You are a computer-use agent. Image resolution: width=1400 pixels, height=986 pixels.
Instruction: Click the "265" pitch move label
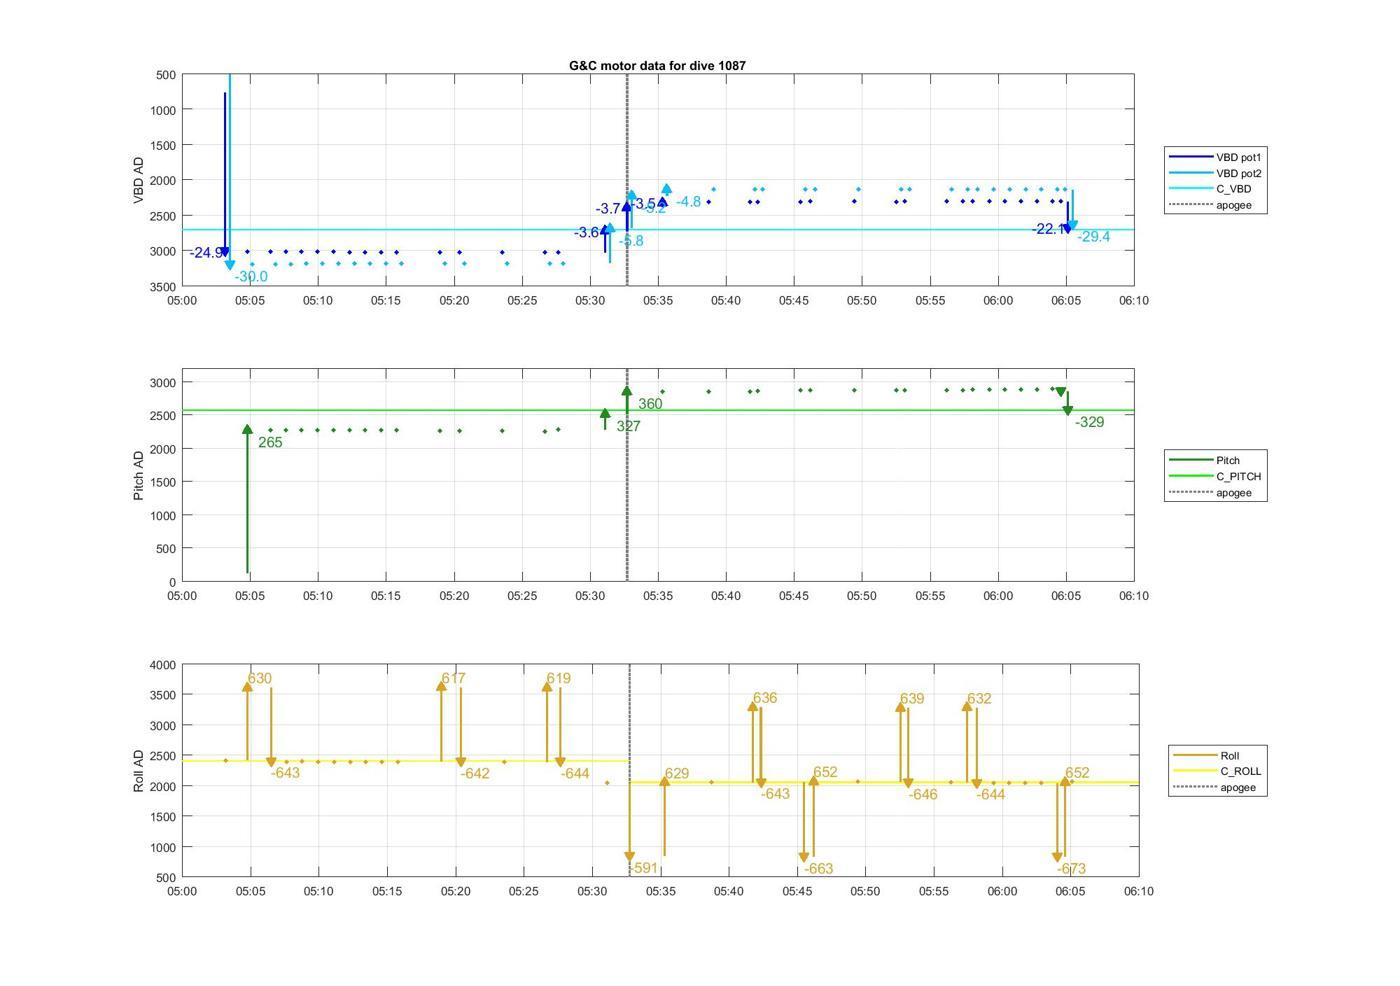(270, 443)
